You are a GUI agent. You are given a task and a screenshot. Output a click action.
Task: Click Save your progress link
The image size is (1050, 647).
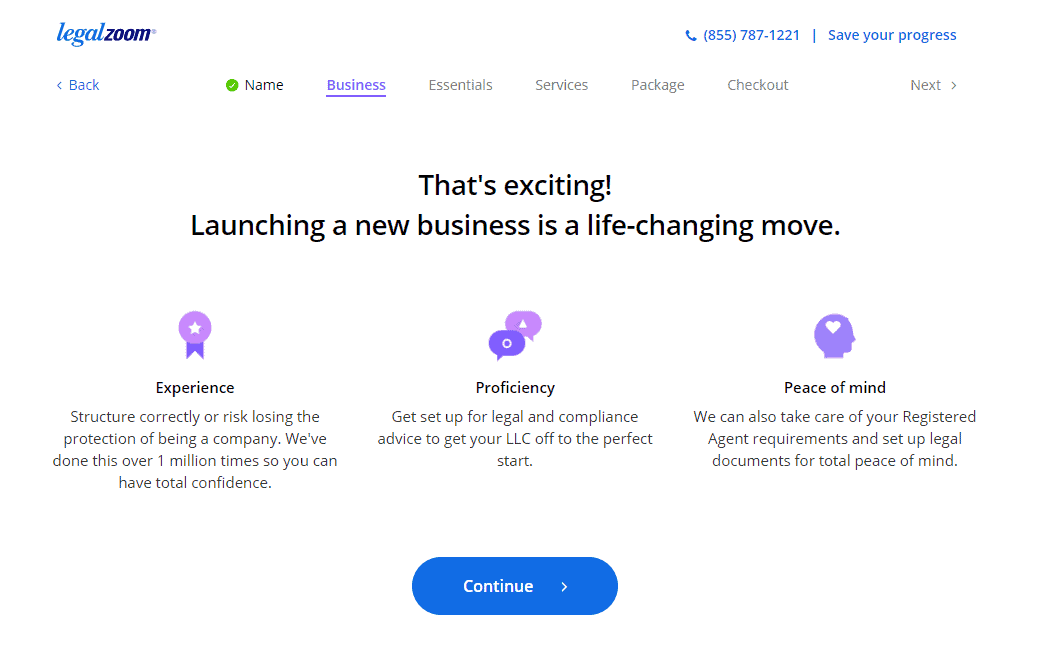892,35
